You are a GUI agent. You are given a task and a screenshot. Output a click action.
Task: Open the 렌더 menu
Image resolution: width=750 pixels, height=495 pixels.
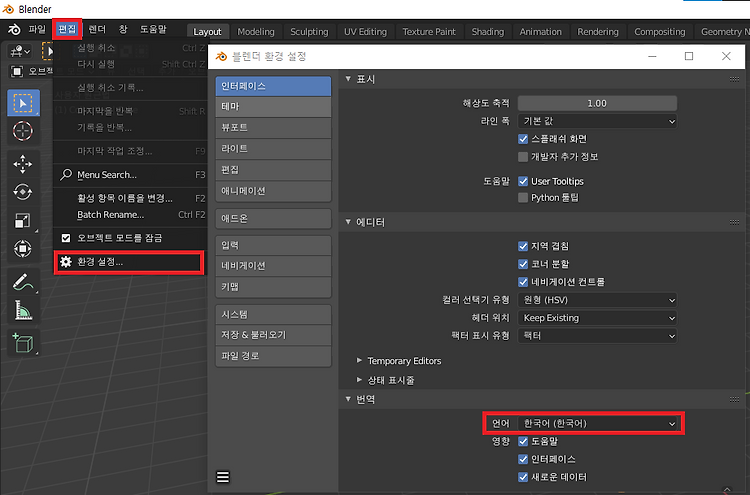pyautogui.click(x=97, y=30)
